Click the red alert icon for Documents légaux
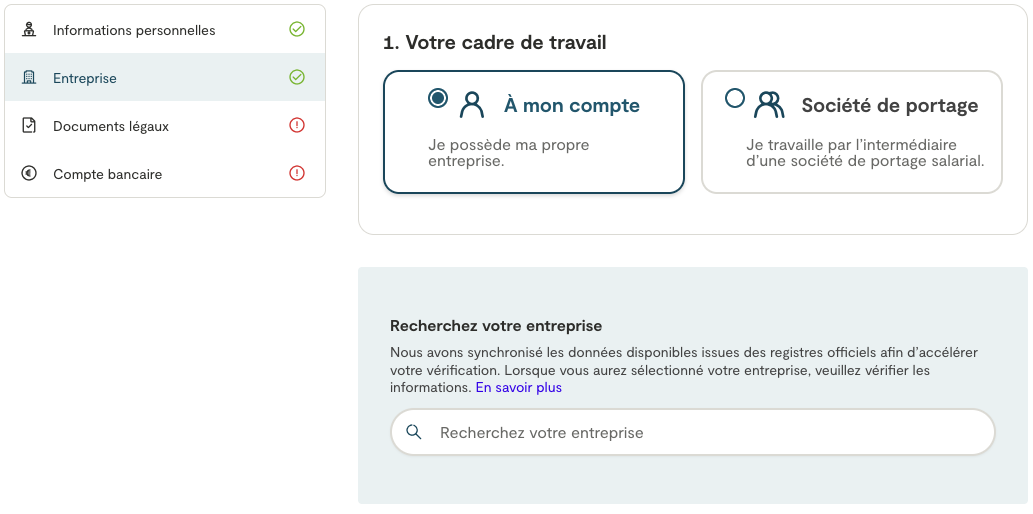Viewport: 1033px width, 514px height. point(297,125)
